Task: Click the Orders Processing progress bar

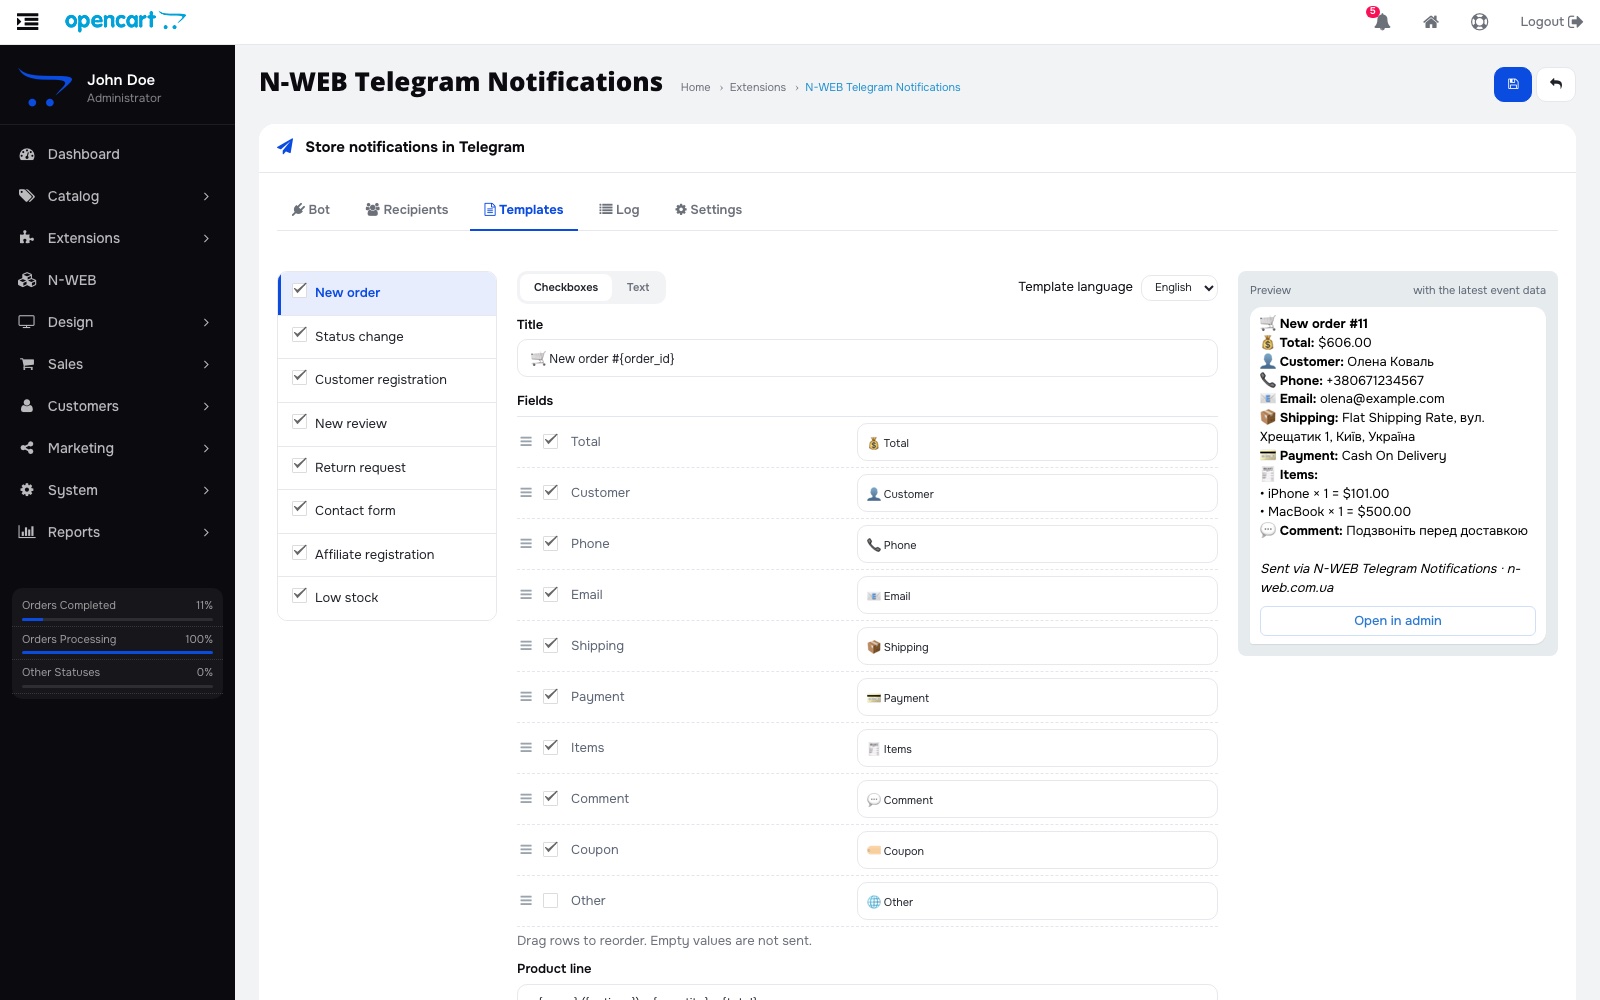Action: 117,653
